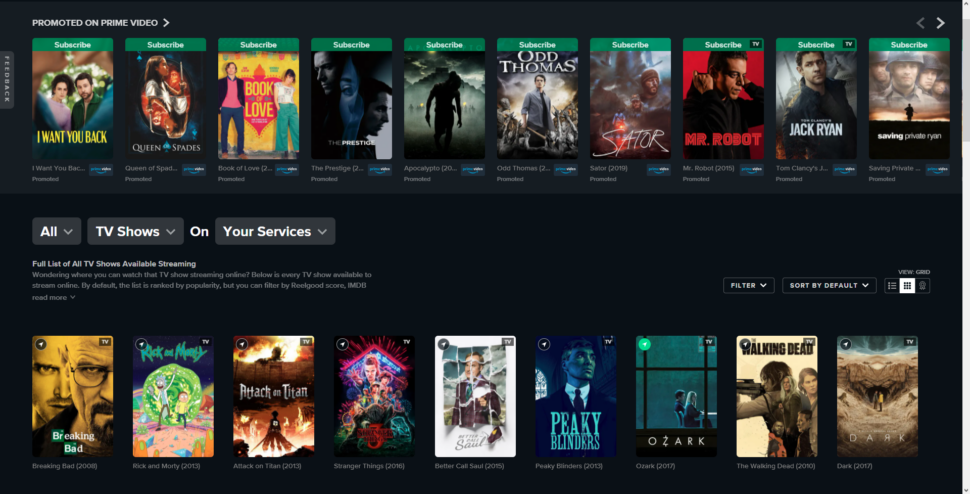The height and width of the screenshot is (494, 970).
Task: Click Subscribe above Book of Love
Action: 259,45
